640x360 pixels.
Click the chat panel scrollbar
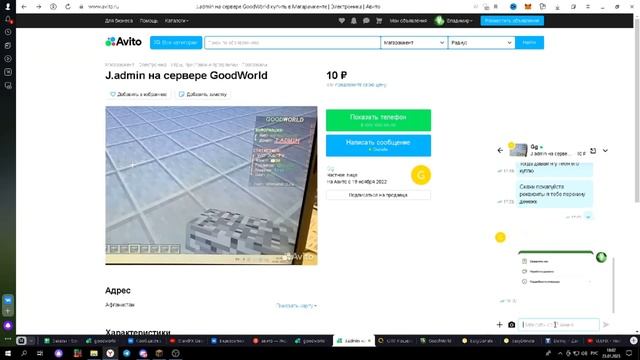(x=613, y=285)
